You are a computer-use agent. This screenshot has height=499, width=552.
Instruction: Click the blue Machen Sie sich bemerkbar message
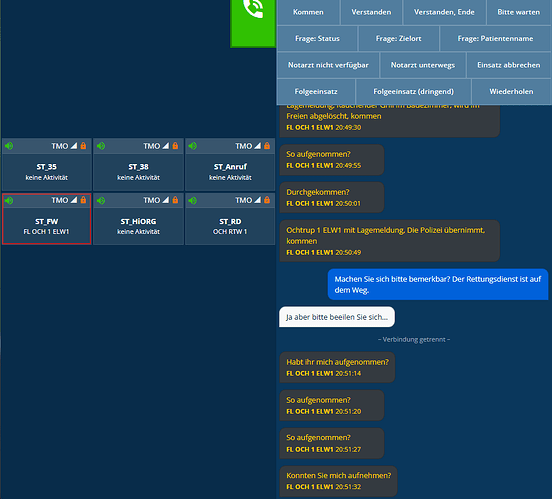438,285
